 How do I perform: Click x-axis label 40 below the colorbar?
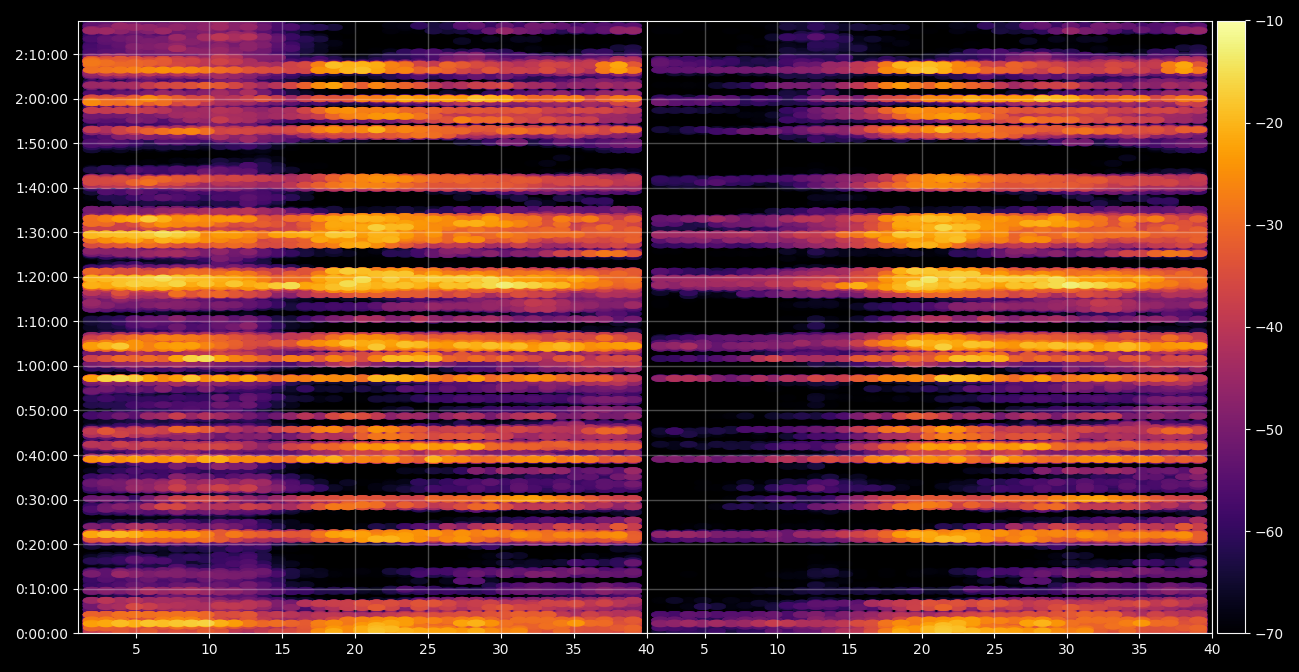tap(1212, 649)
